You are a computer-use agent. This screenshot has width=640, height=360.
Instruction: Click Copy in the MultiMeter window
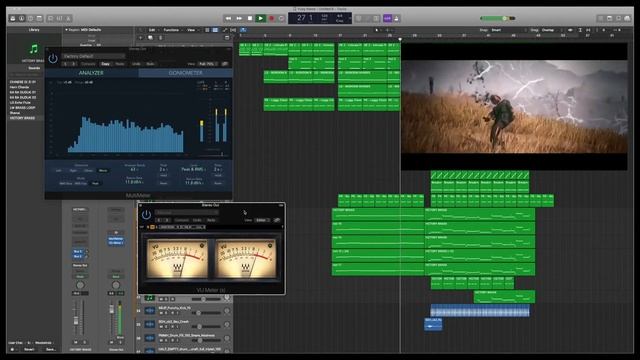coord(105,64)
